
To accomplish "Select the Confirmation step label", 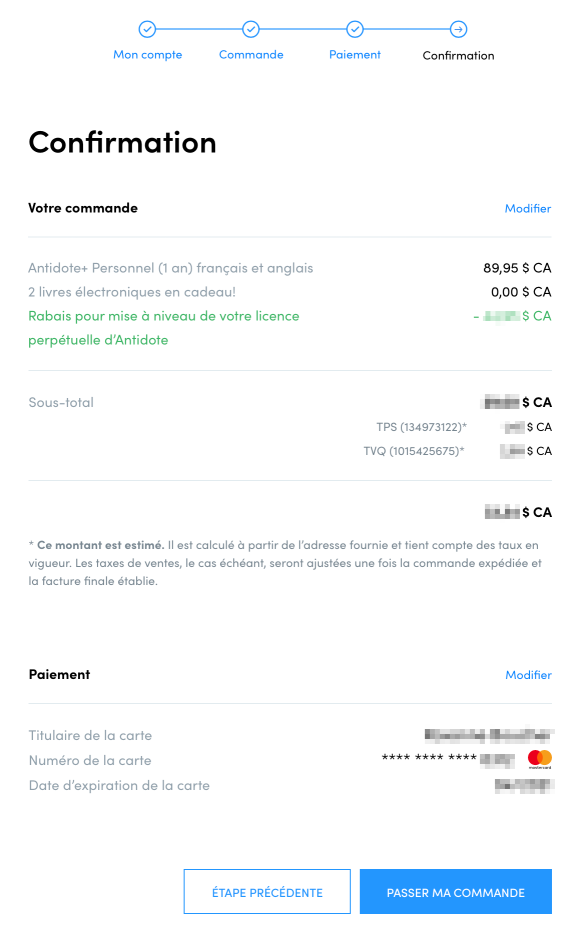I will [x=458, y=56].
